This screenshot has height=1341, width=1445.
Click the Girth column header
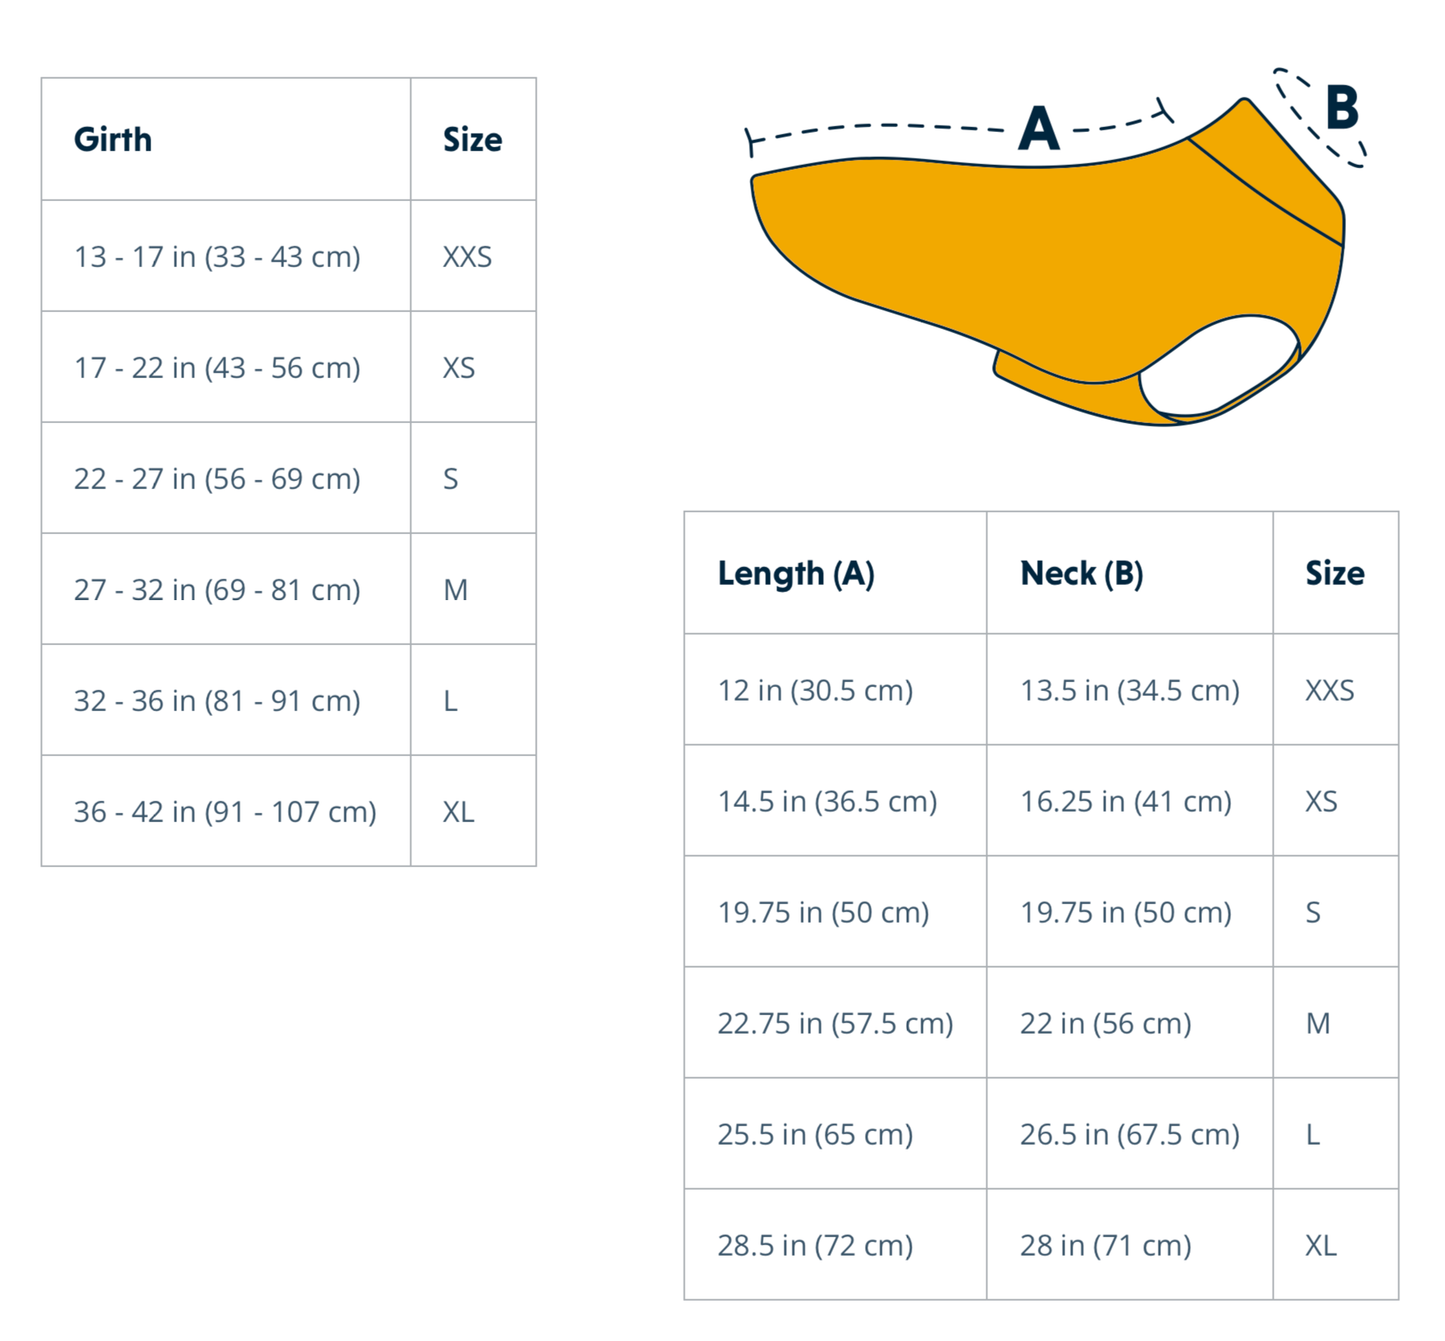[x=113, y=140]
